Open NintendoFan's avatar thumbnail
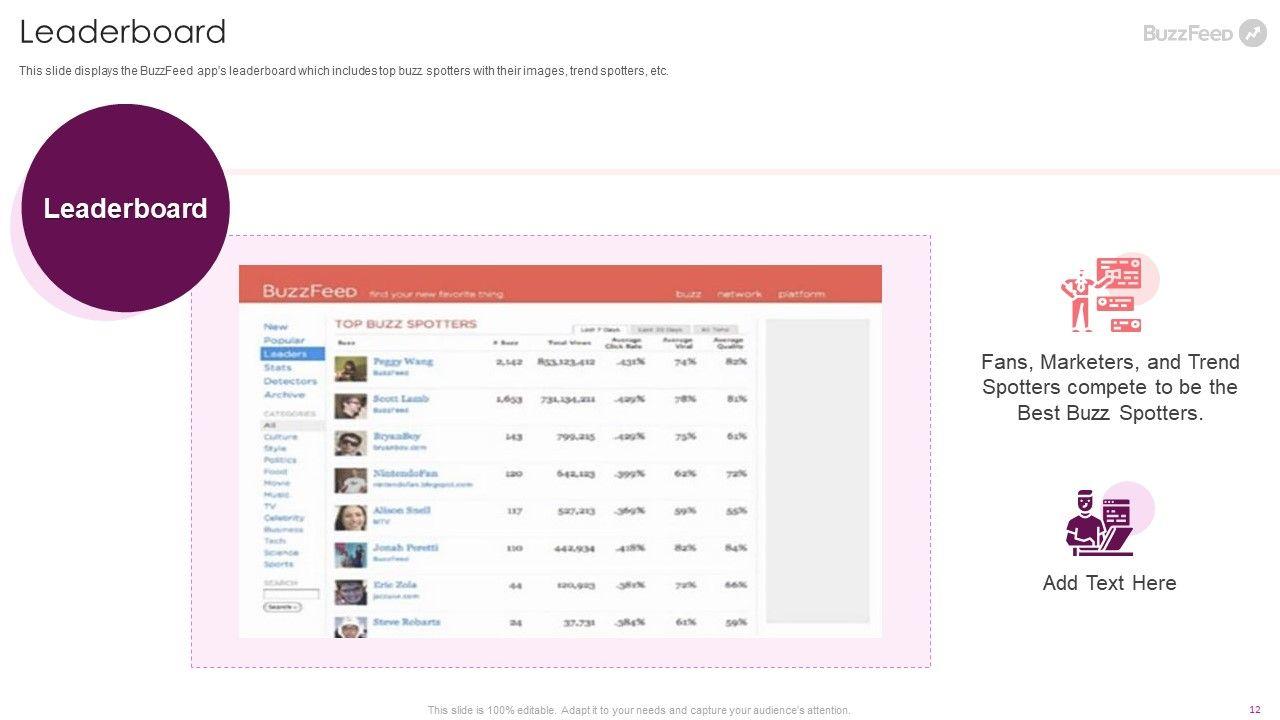Screen dimensions: 1280x720 pyautogui.click(x=350, y=480)
